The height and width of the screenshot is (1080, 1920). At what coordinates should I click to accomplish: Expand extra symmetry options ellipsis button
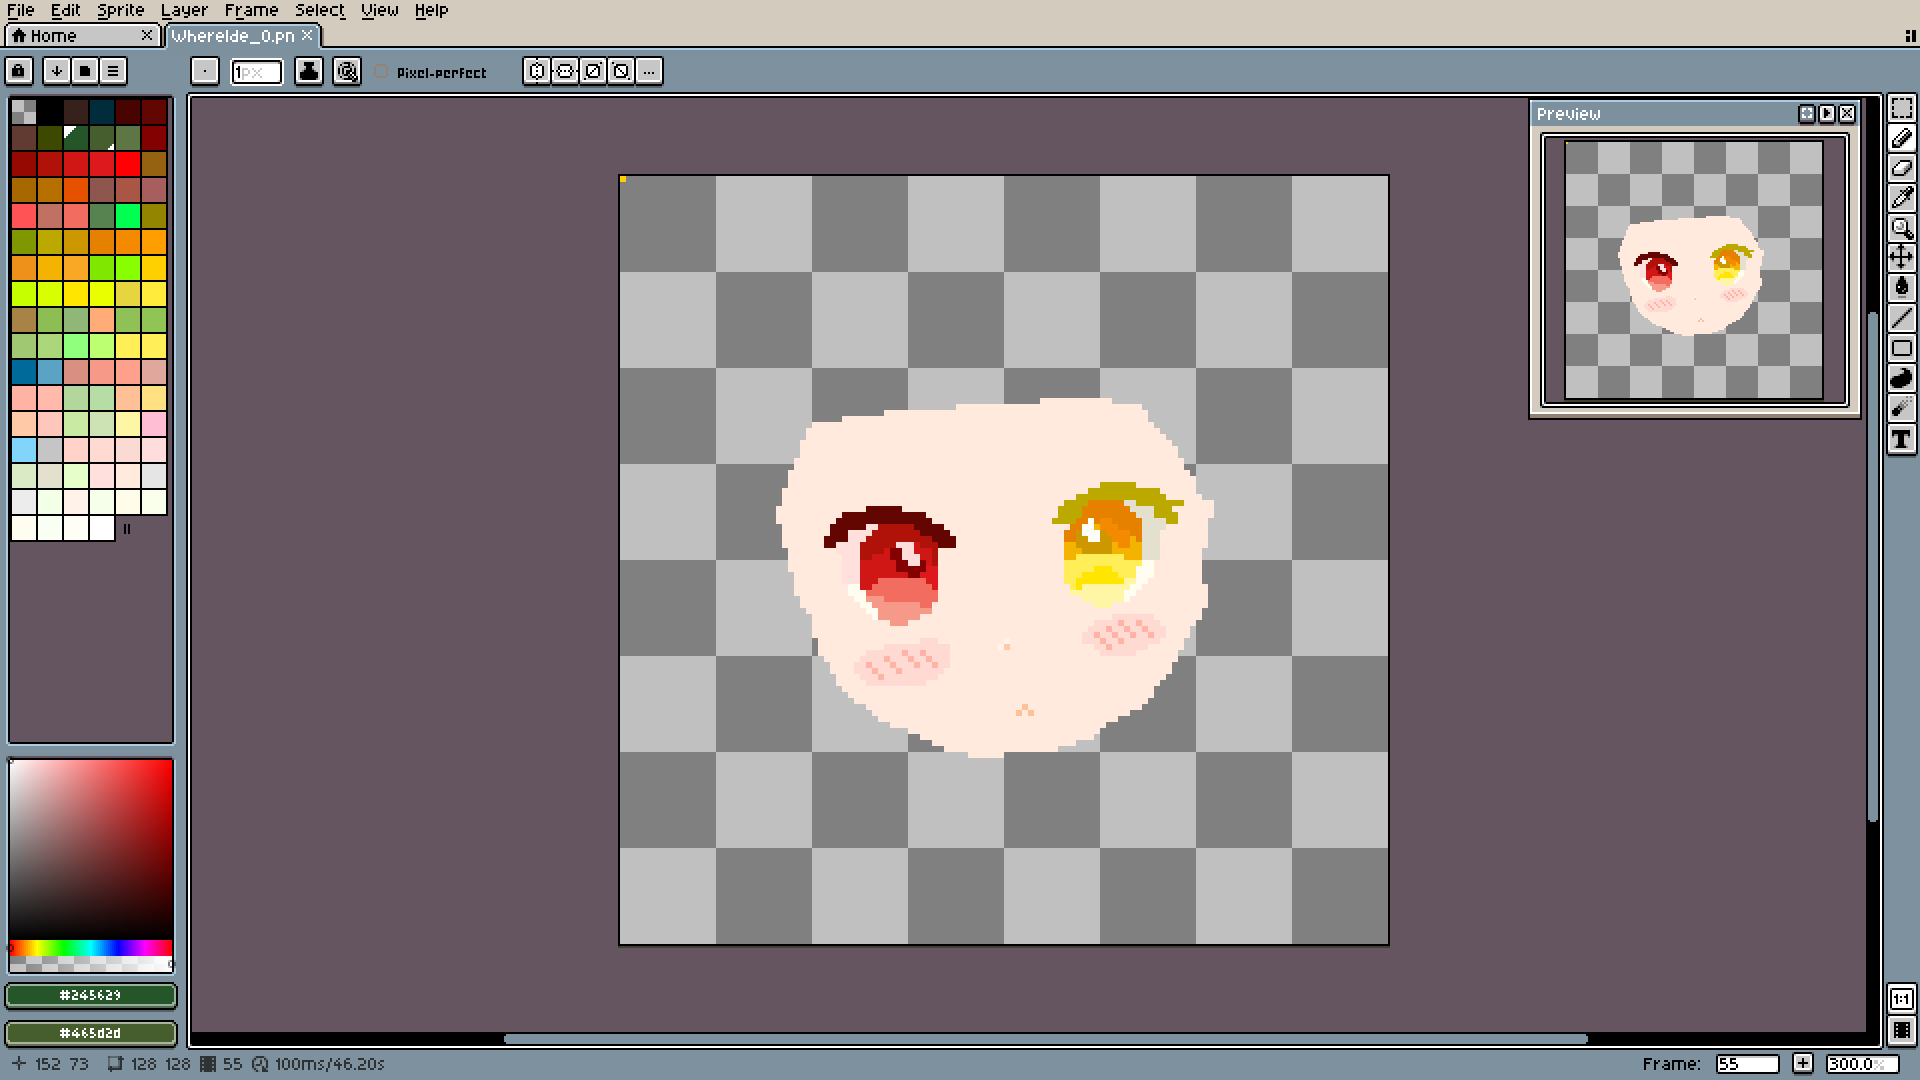click(649, 71)
